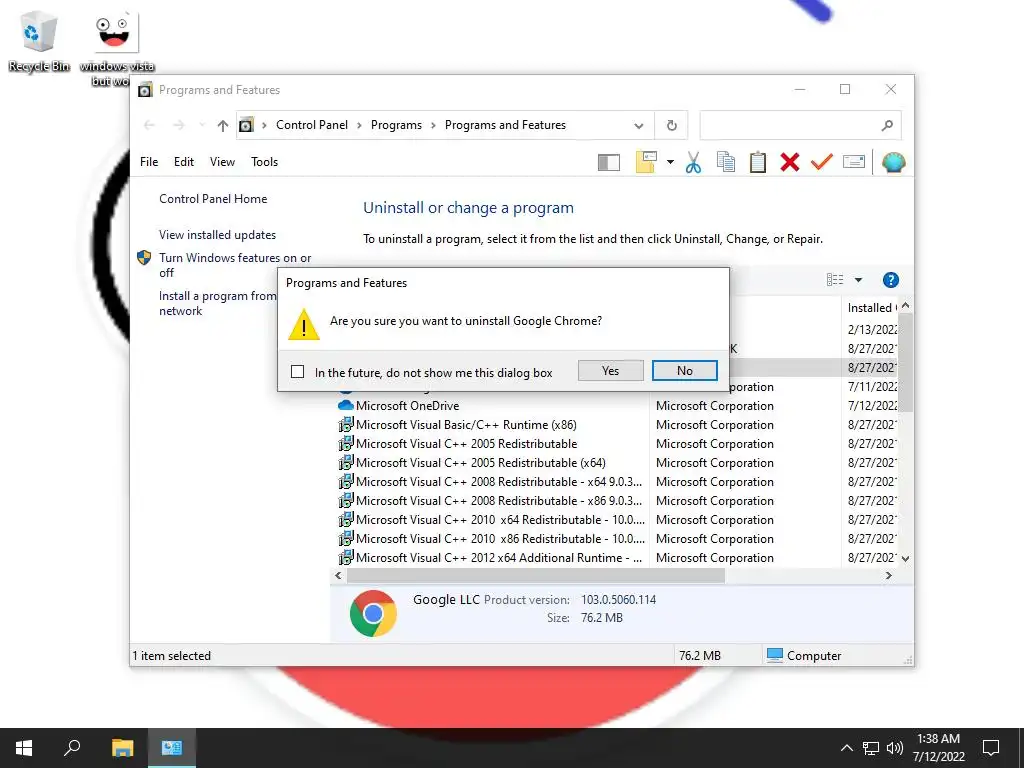Open recent locations dropdown arrow
This screenshot has height=768, width=1024.
(202, 125)
